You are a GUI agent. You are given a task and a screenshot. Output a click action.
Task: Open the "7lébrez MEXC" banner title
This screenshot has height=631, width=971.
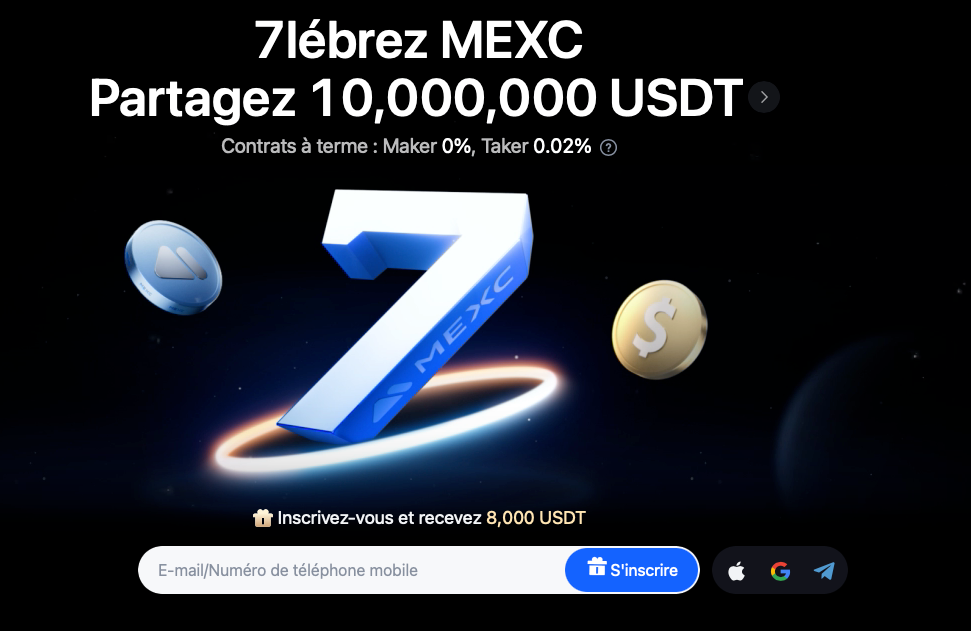[x=419, y=40]
